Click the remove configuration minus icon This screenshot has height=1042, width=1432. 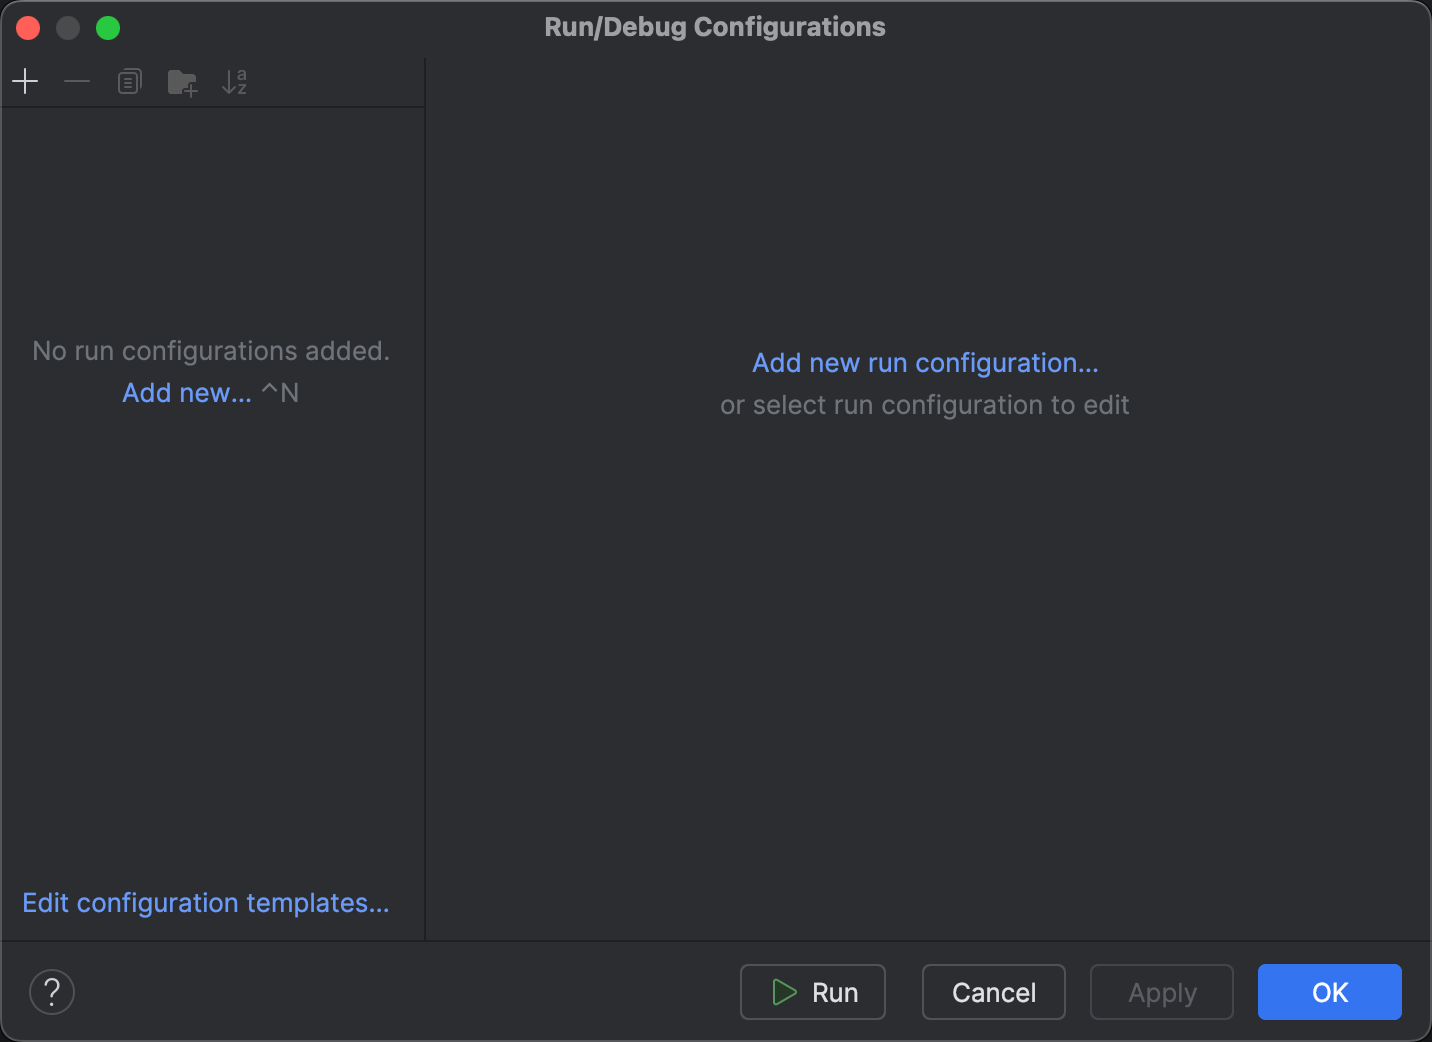(x=77, y=81)
